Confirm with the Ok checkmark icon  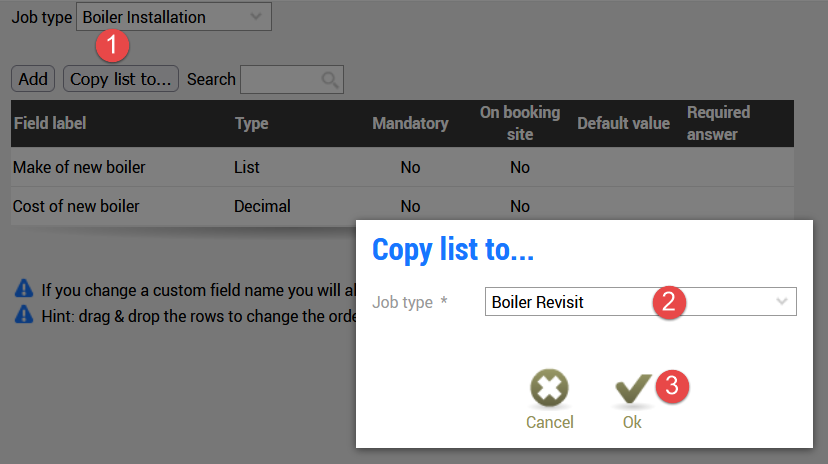coord(632,388)
